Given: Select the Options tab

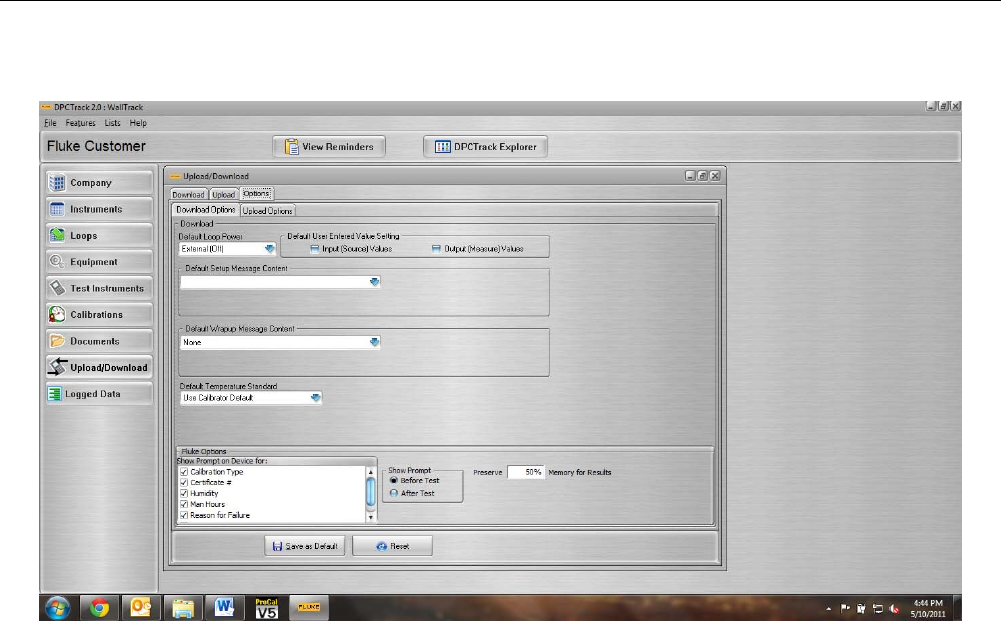Looking at the screenshot, I should click(x=257, y=194).
